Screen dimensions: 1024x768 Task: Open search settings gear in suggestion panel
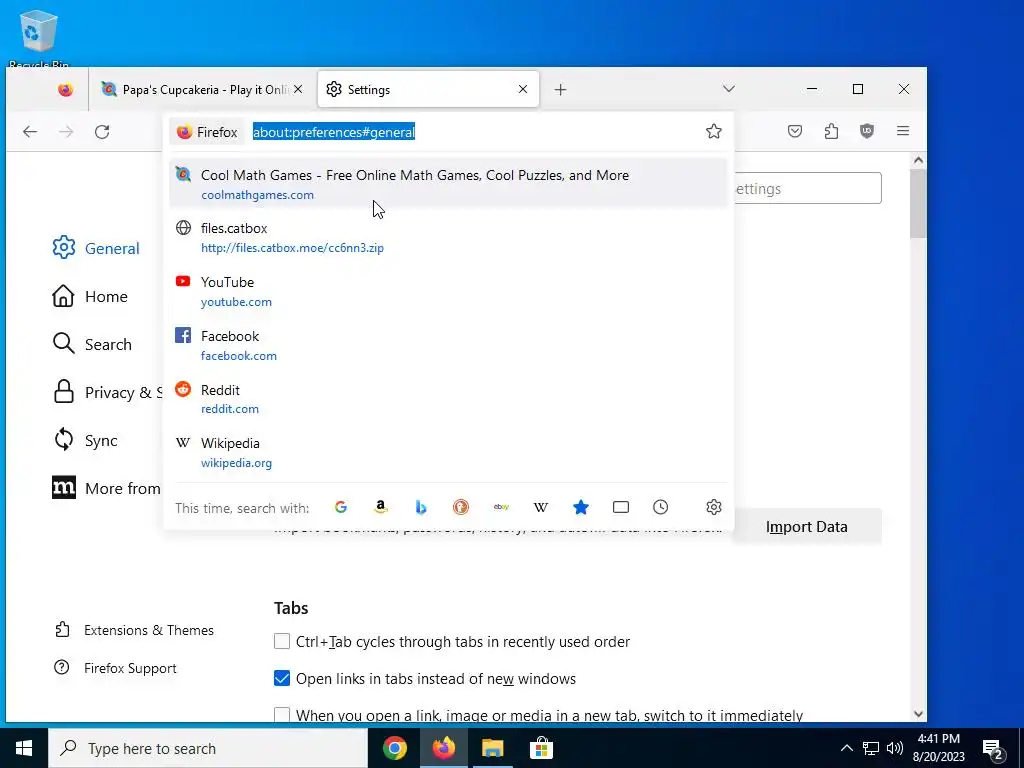(x=714, y=507)
